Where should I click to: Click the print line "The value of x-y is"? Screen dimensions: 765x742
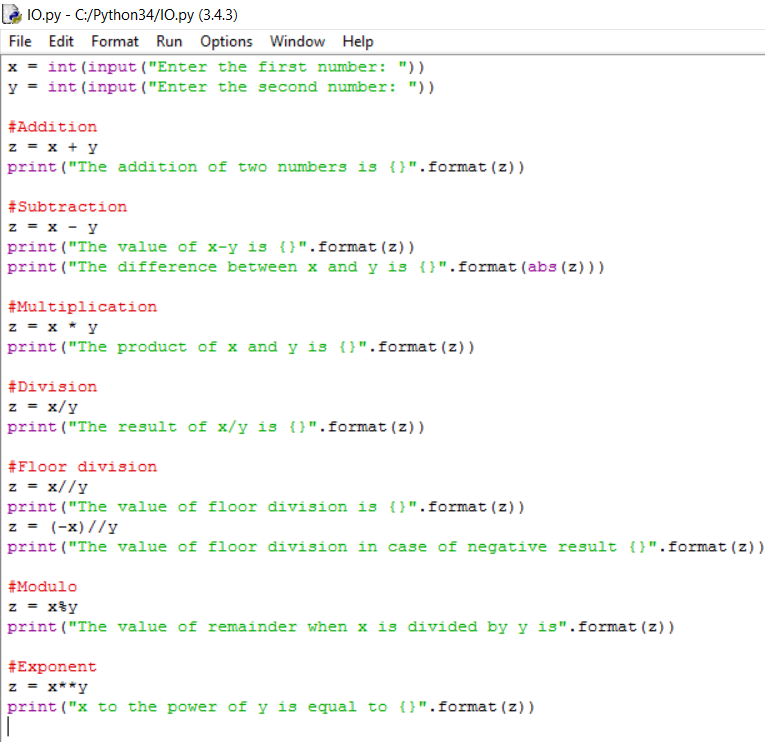[211, 247]
